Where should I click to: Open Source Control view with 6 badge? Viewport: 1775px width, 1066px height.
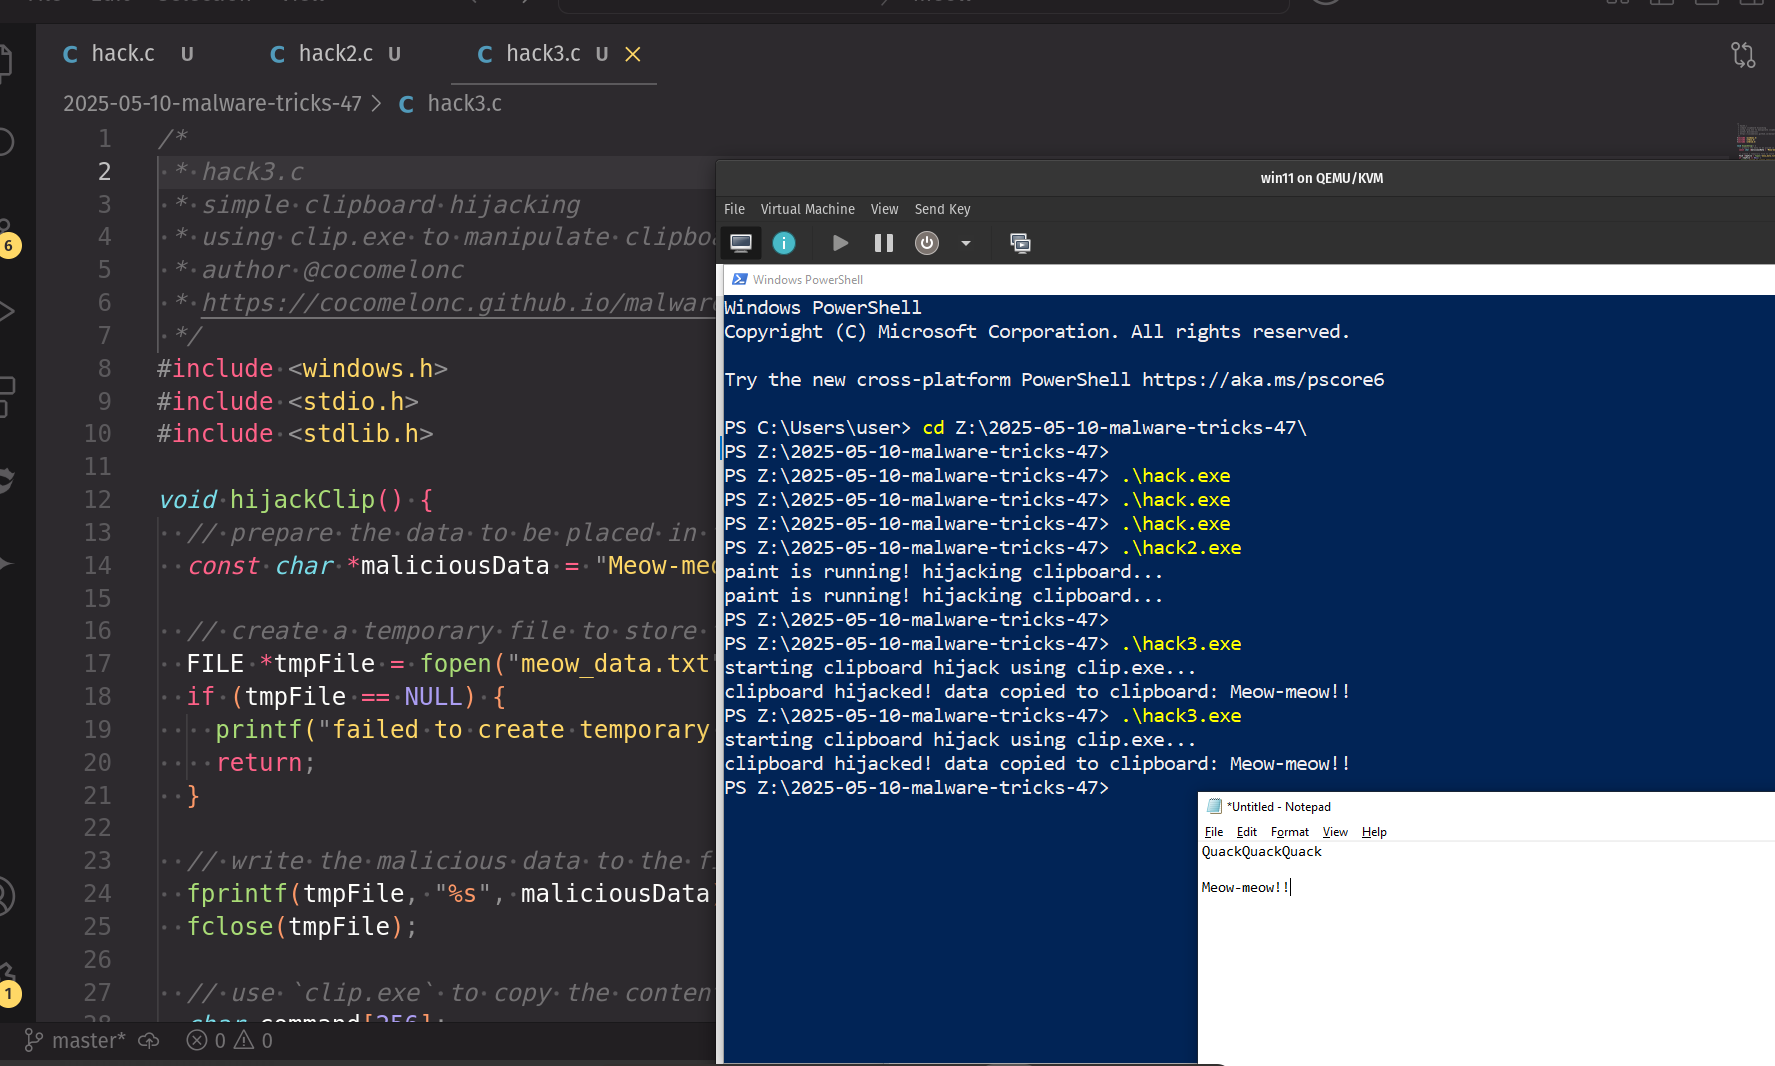[8, 238]
